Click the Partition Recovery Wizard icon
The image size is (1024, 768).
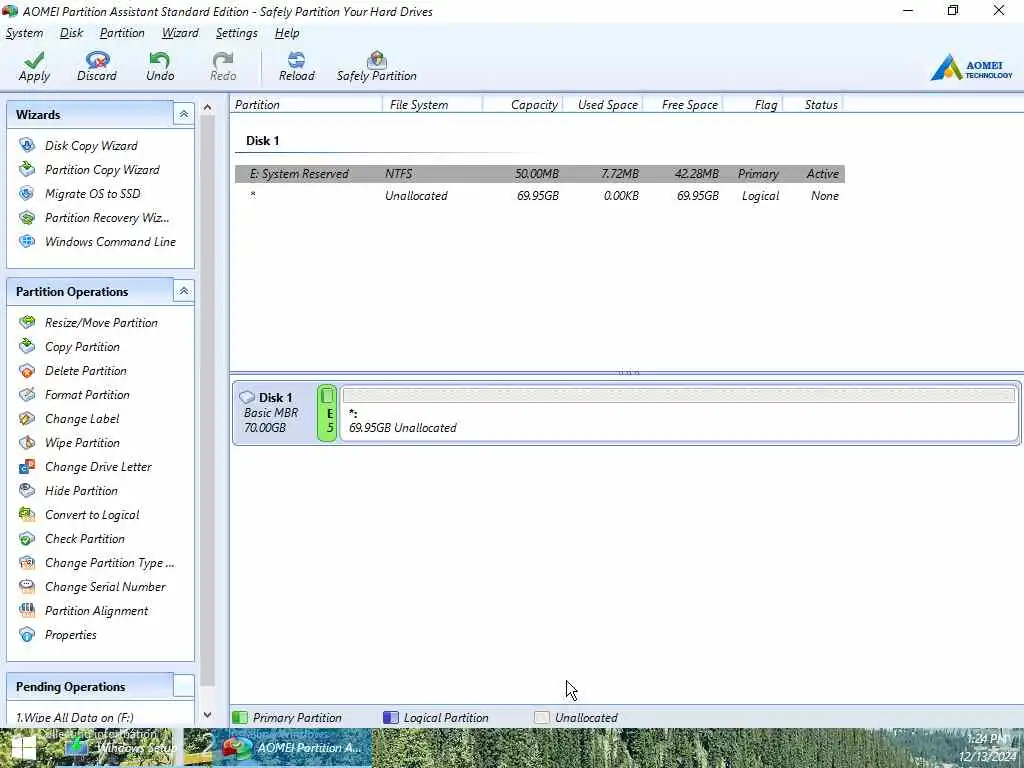pos(27,217)
